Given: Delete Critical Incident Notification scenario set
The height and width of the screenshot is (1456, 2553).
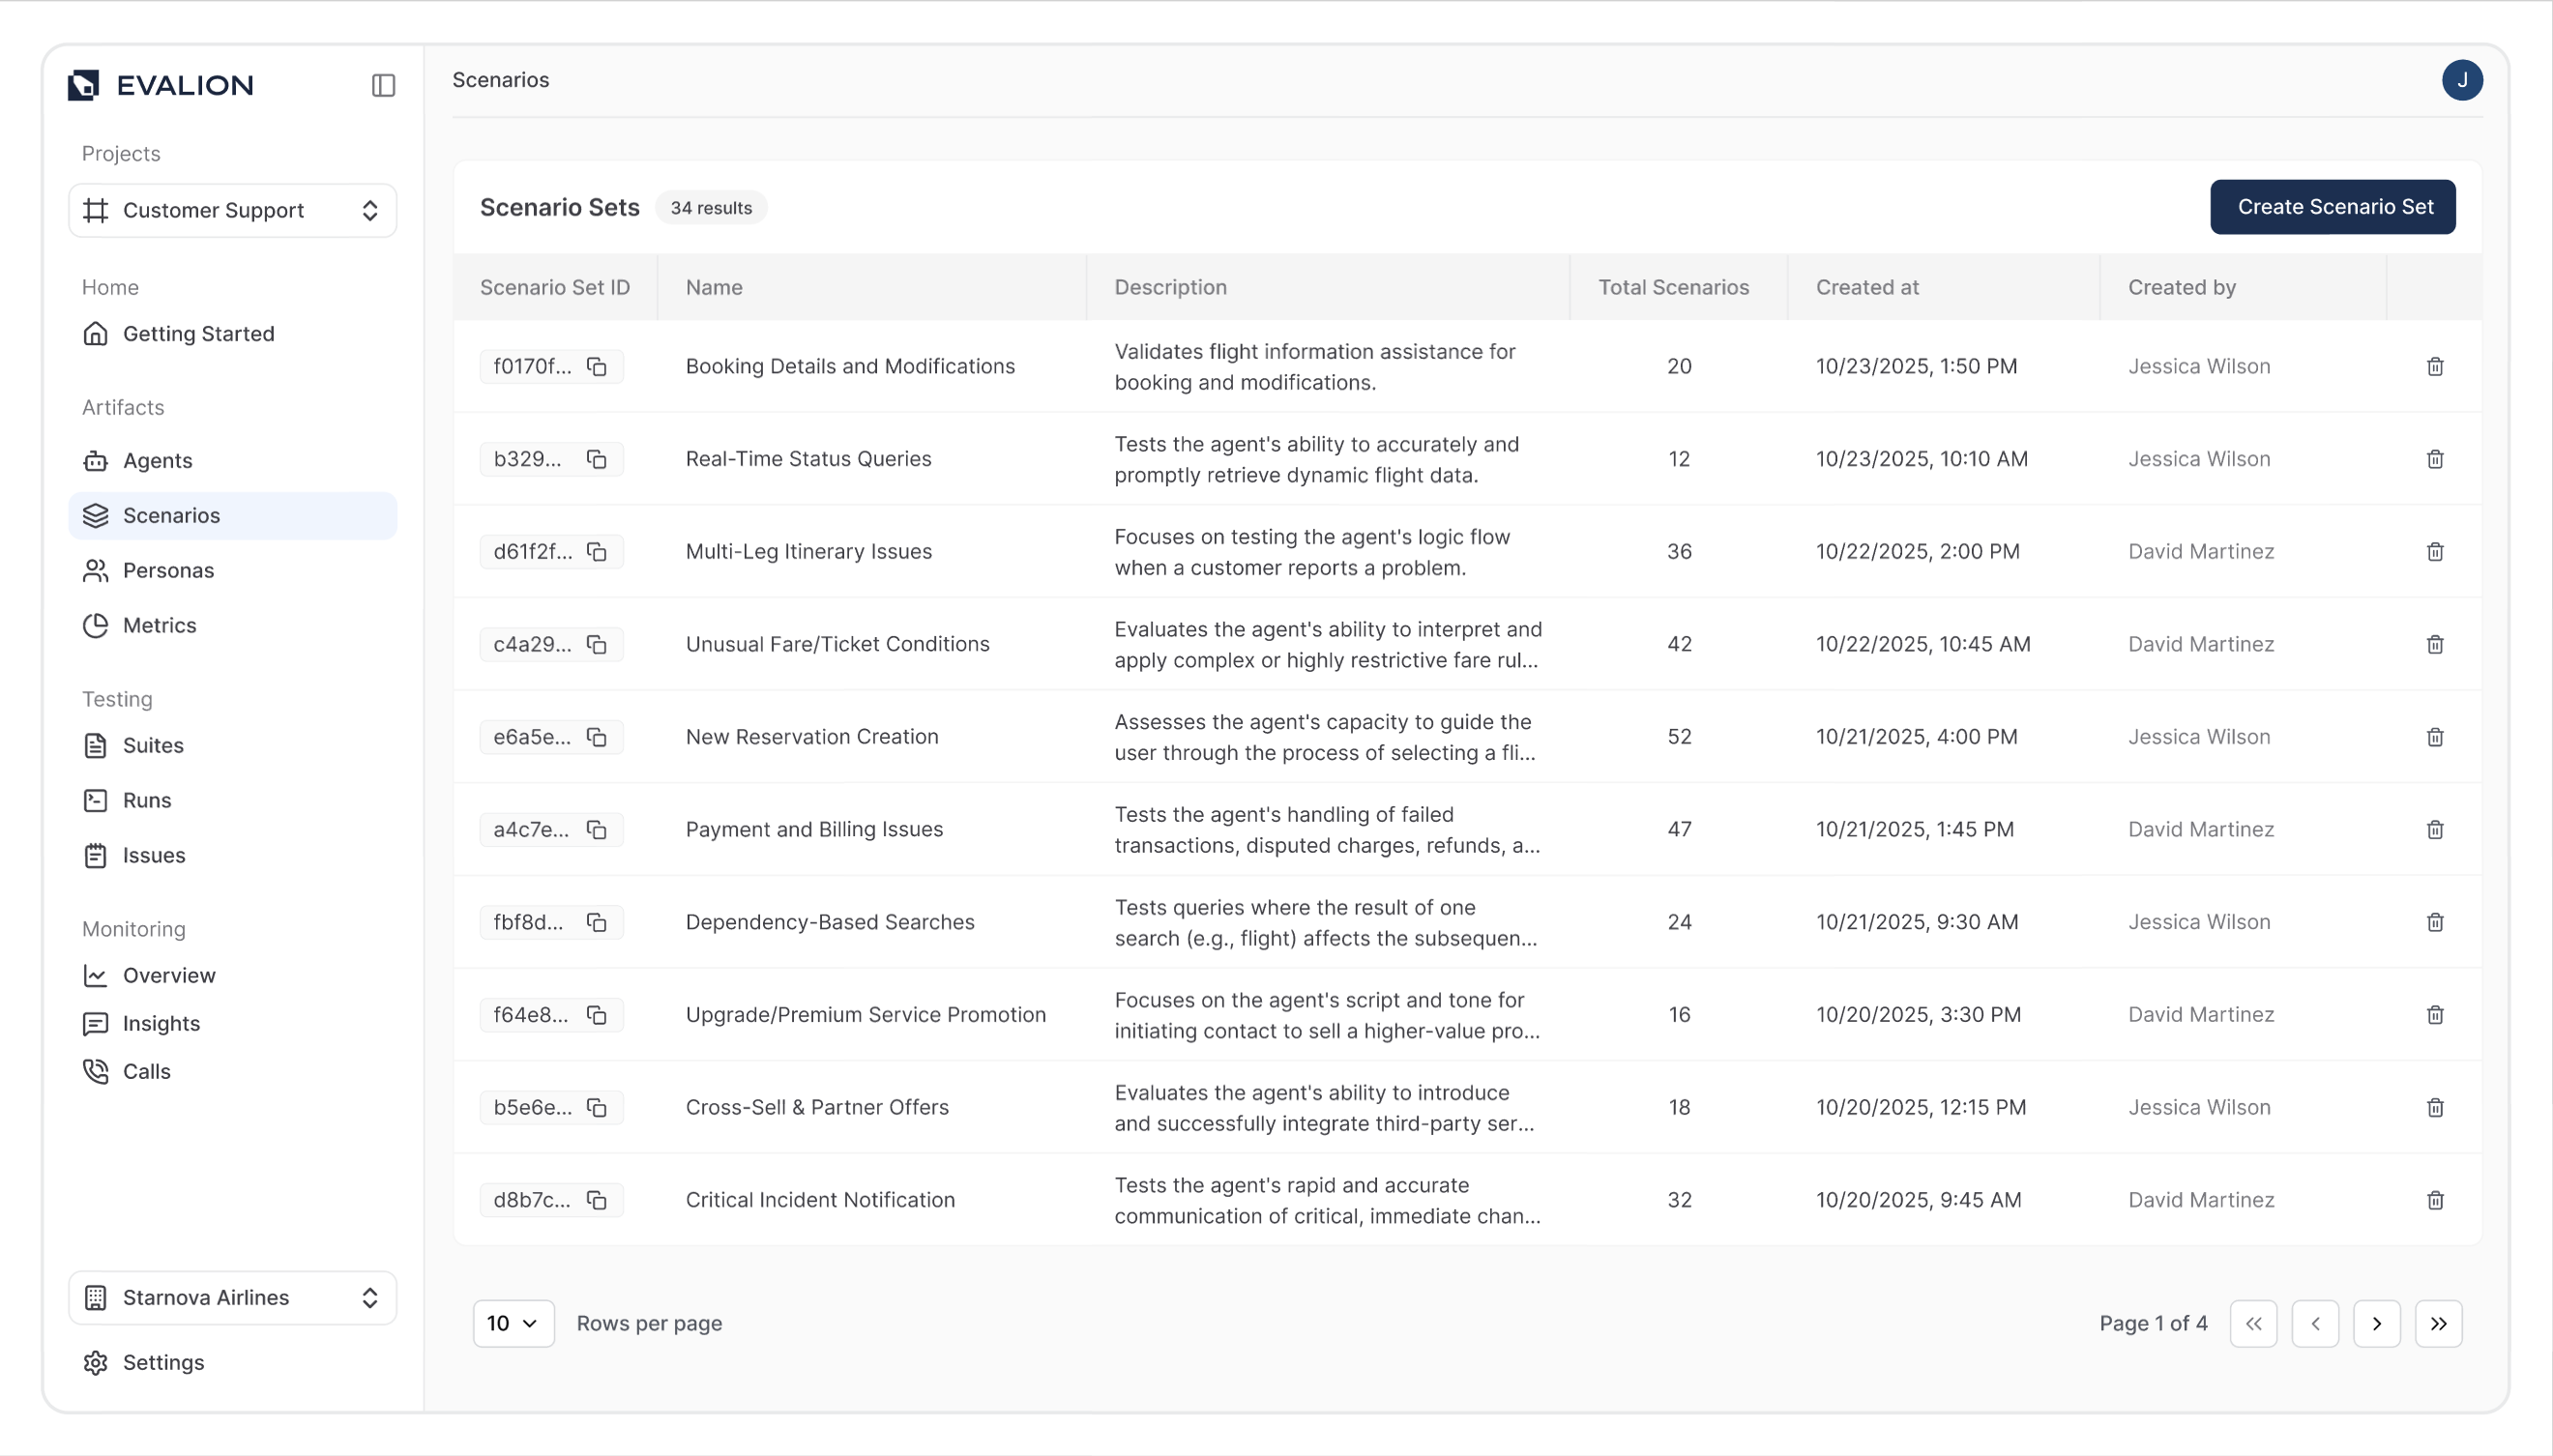Looking at the screenshot, I should (x=2435, y=1200).
